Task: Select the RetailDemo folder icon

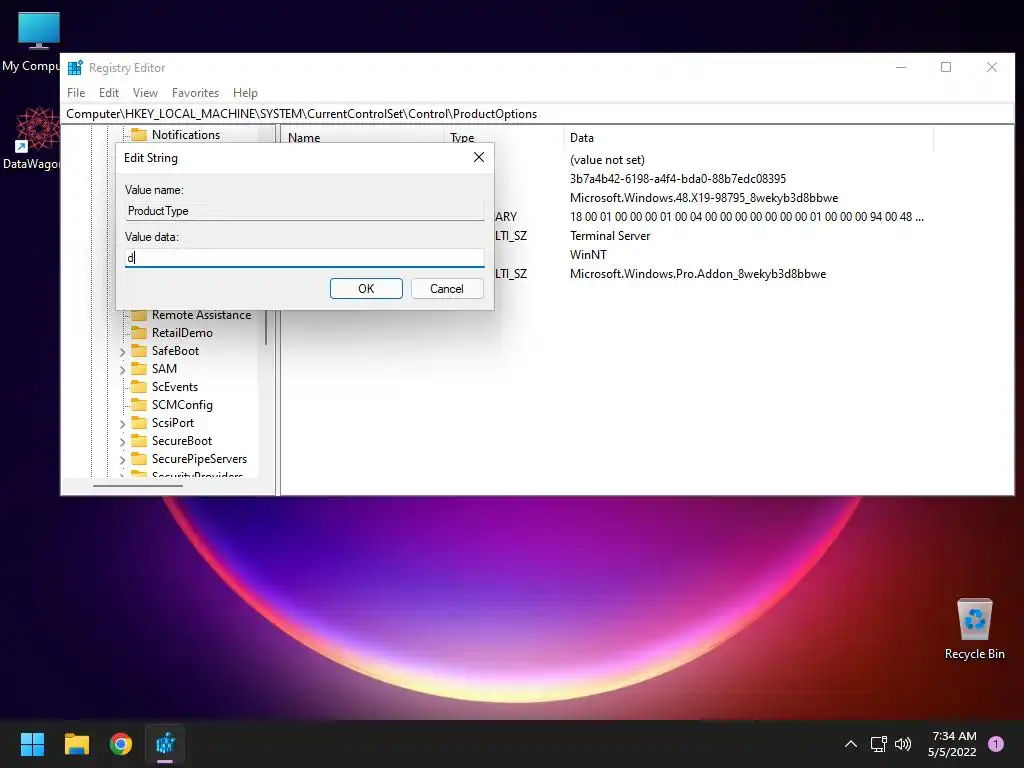Action: 138,333
